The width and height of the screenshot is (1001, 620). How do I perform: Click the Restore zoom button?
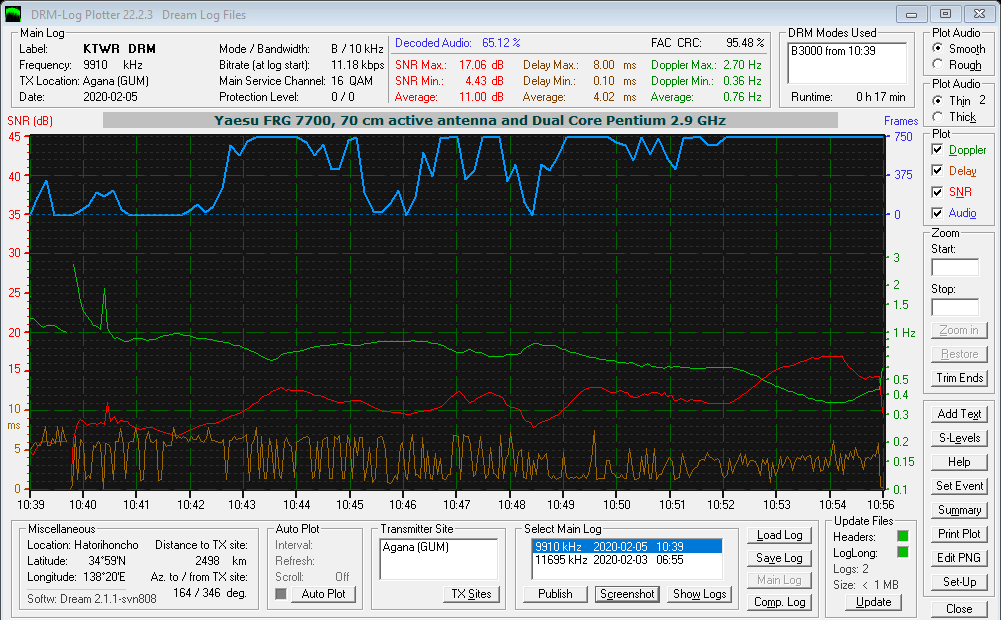pyautogui.click(x=959, y=354)
